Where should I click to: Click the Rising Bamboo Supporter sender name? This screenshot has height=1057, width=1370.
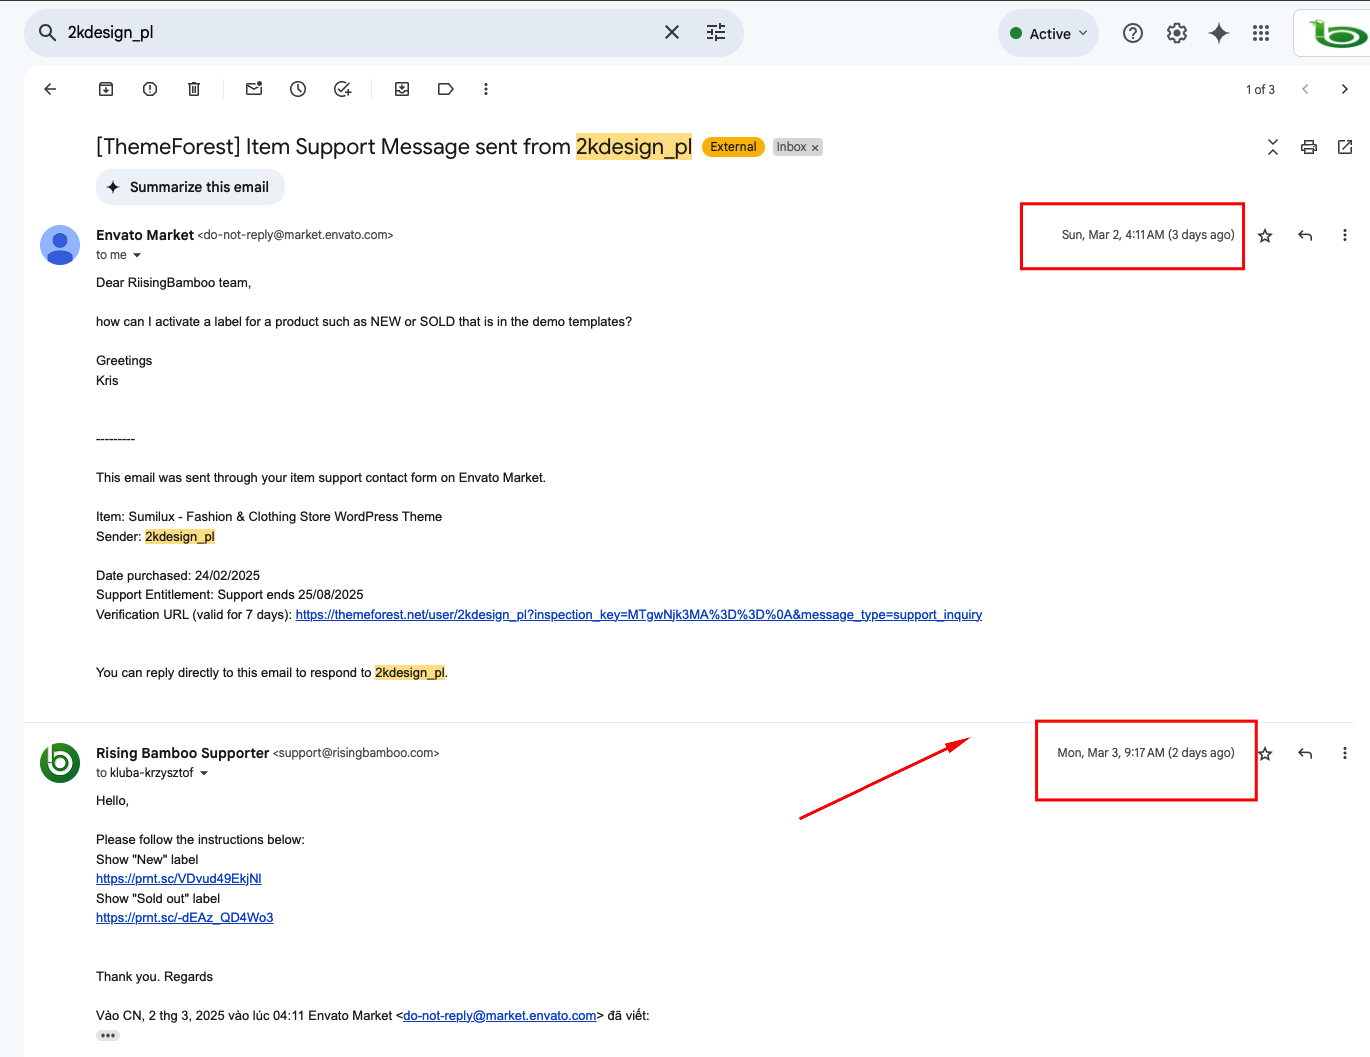click(x=183, y=753)
